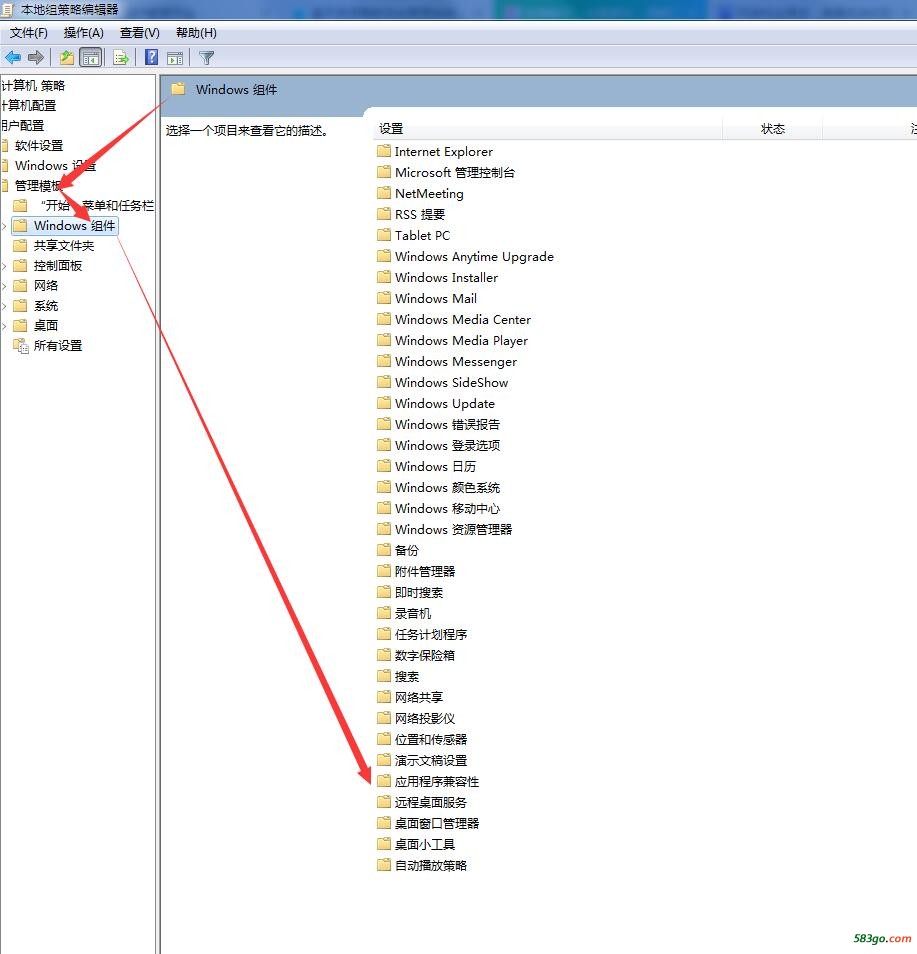The image size is (917, 954).
Task: Select 桌面小工具 entry
Action: click(x=425, y=844)
